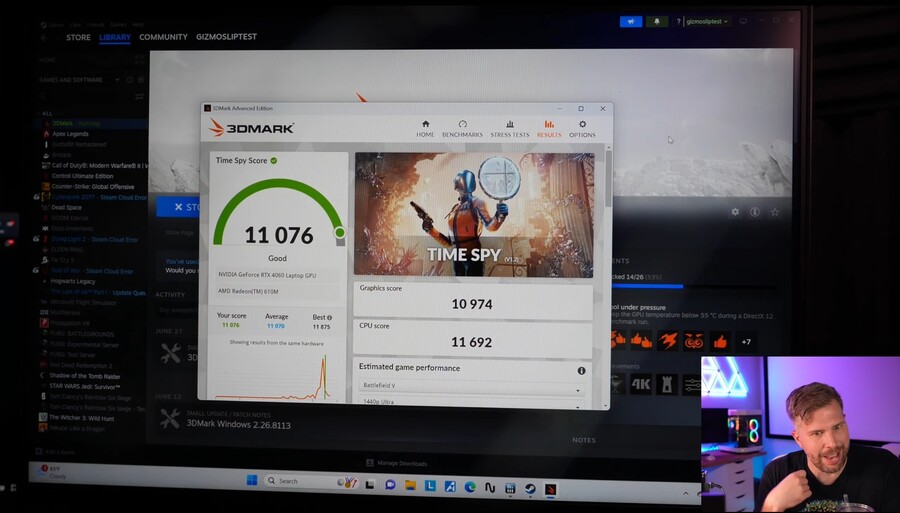Click the +7 more achievements badge

point(746,342)
